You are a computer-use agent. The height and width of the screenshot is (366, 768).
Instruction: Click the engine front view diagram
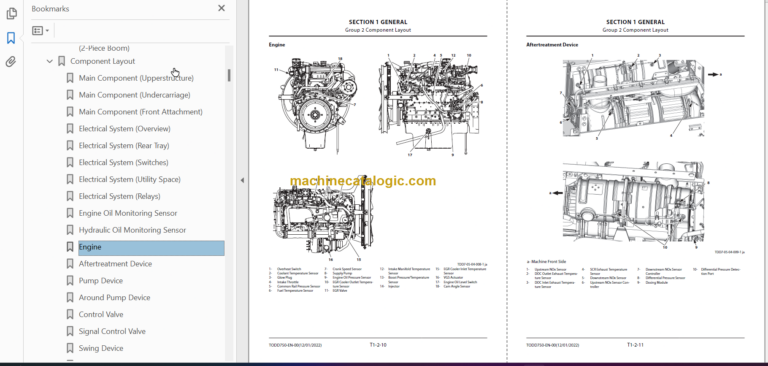coord(316,104)
